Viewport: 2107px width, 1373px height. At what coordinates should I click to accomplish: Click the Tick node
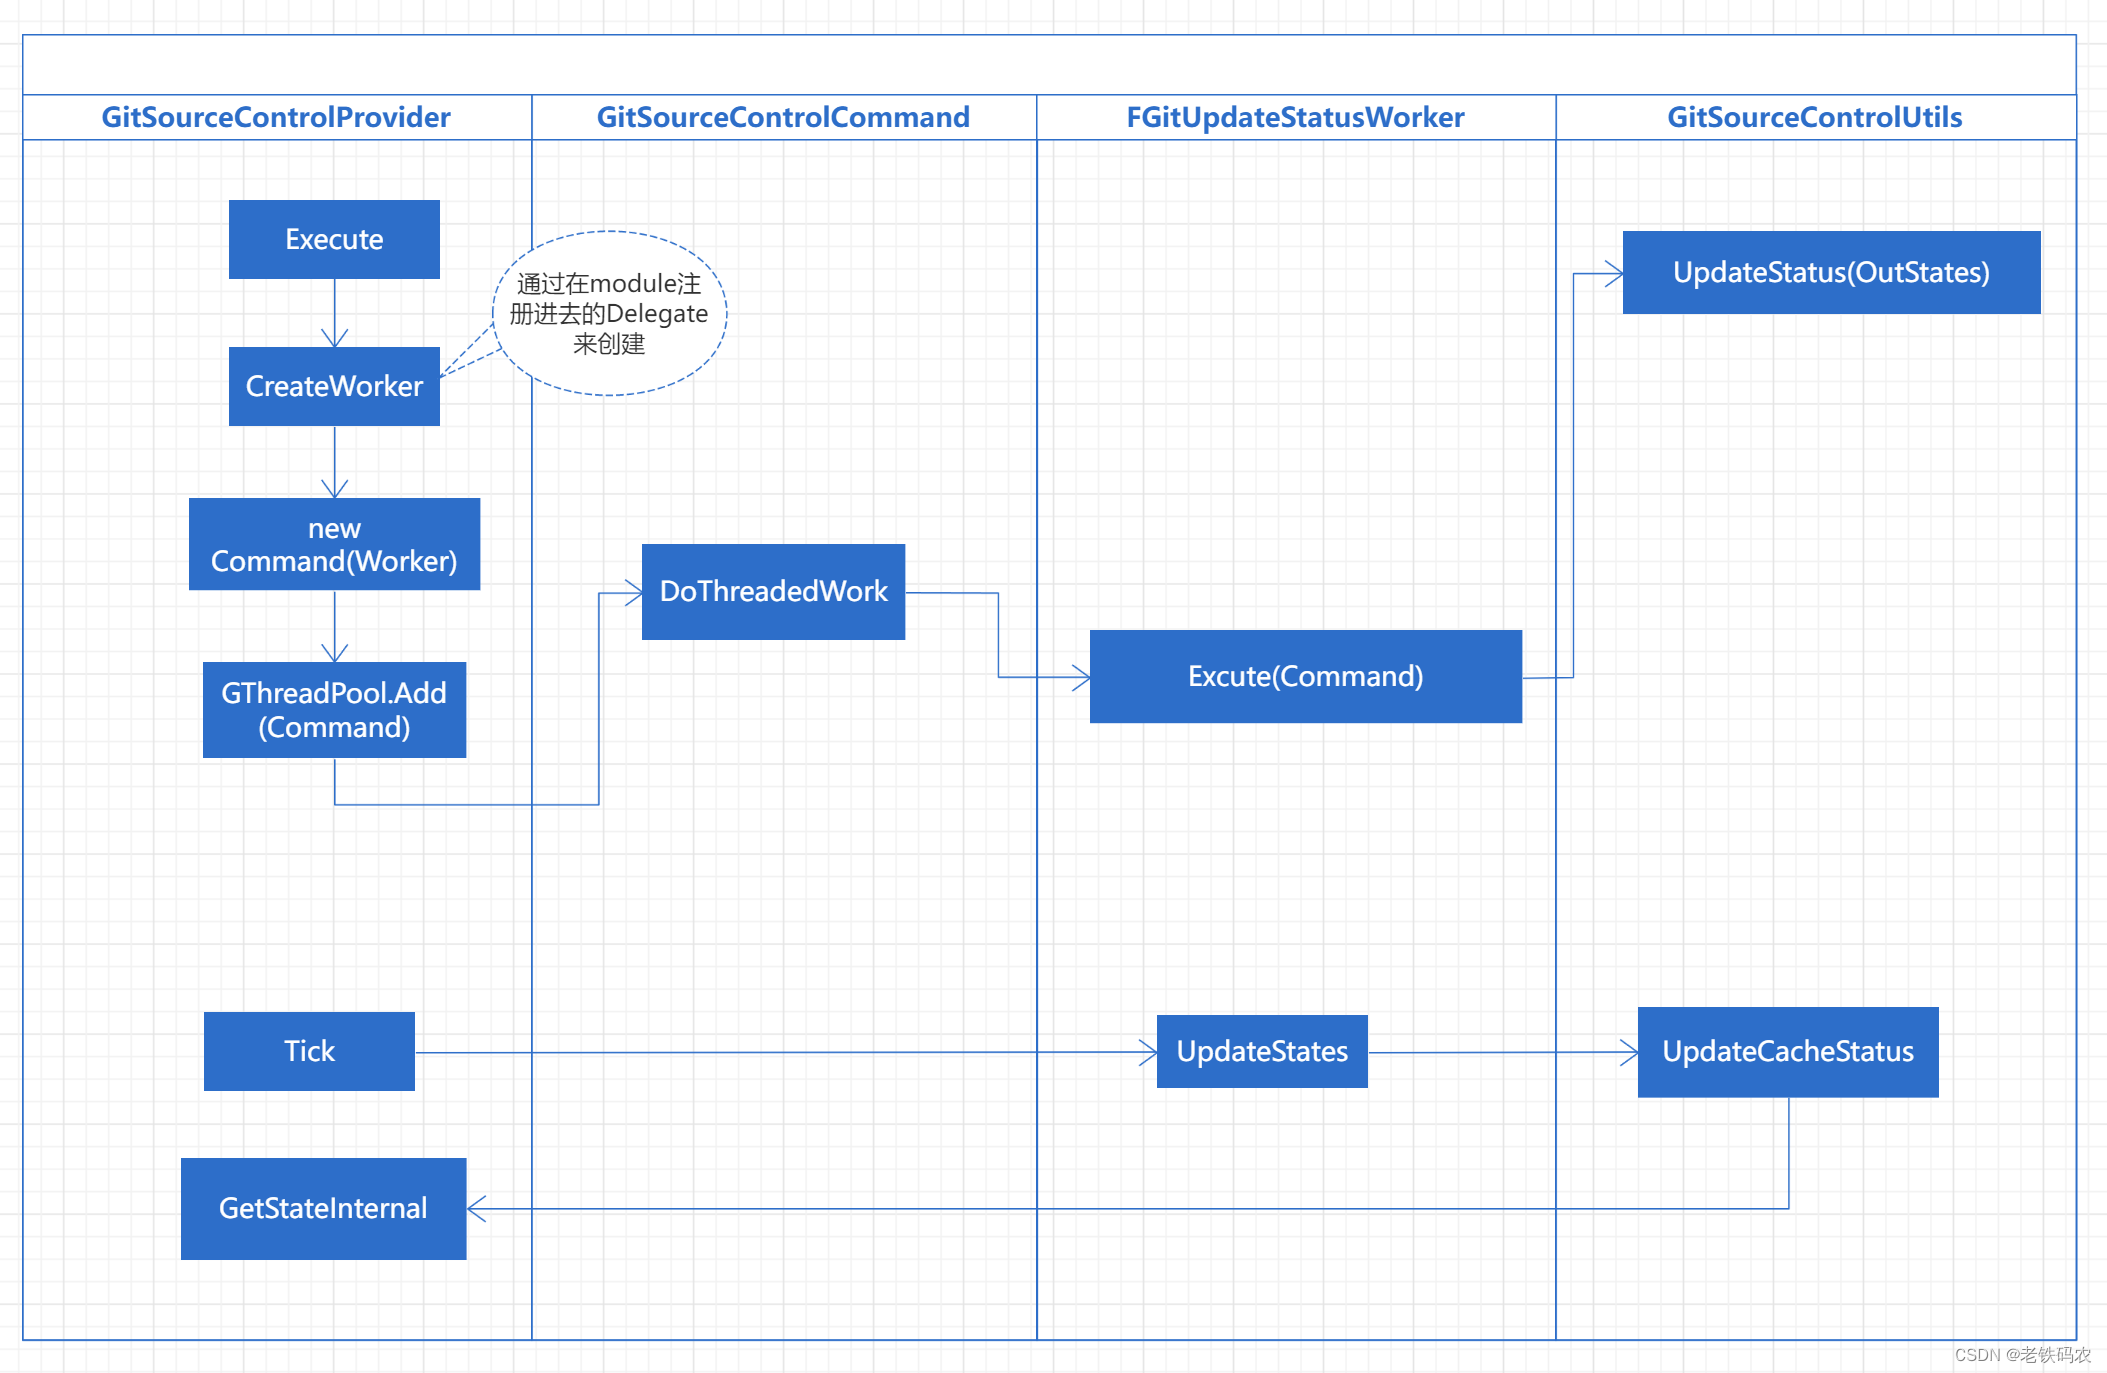pos(309,1051)
